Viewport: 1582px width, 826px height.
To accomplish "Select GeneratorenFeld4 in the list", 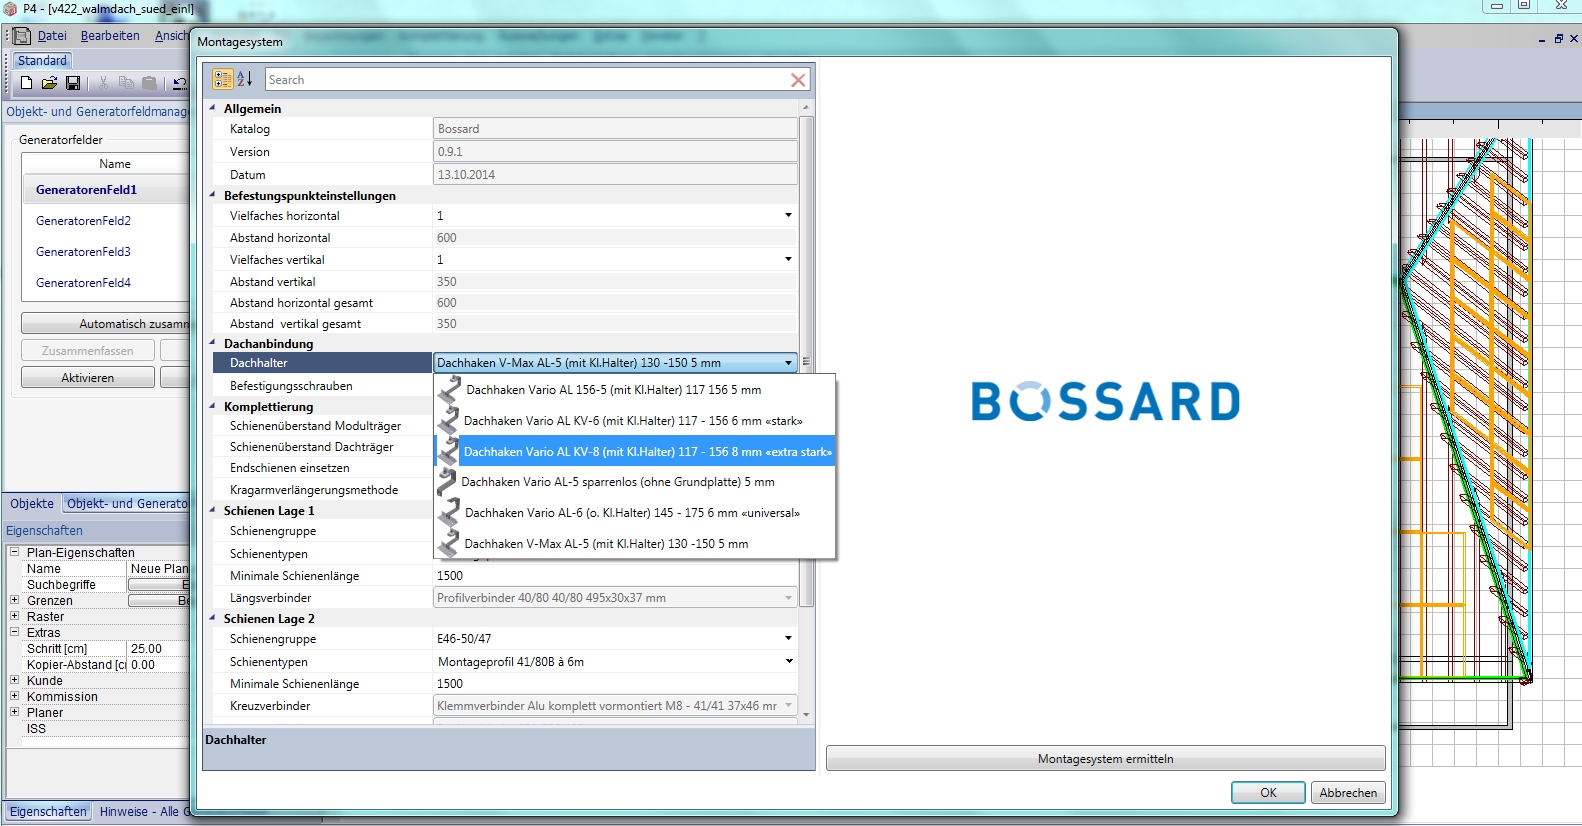I will (x=105, y=283).
